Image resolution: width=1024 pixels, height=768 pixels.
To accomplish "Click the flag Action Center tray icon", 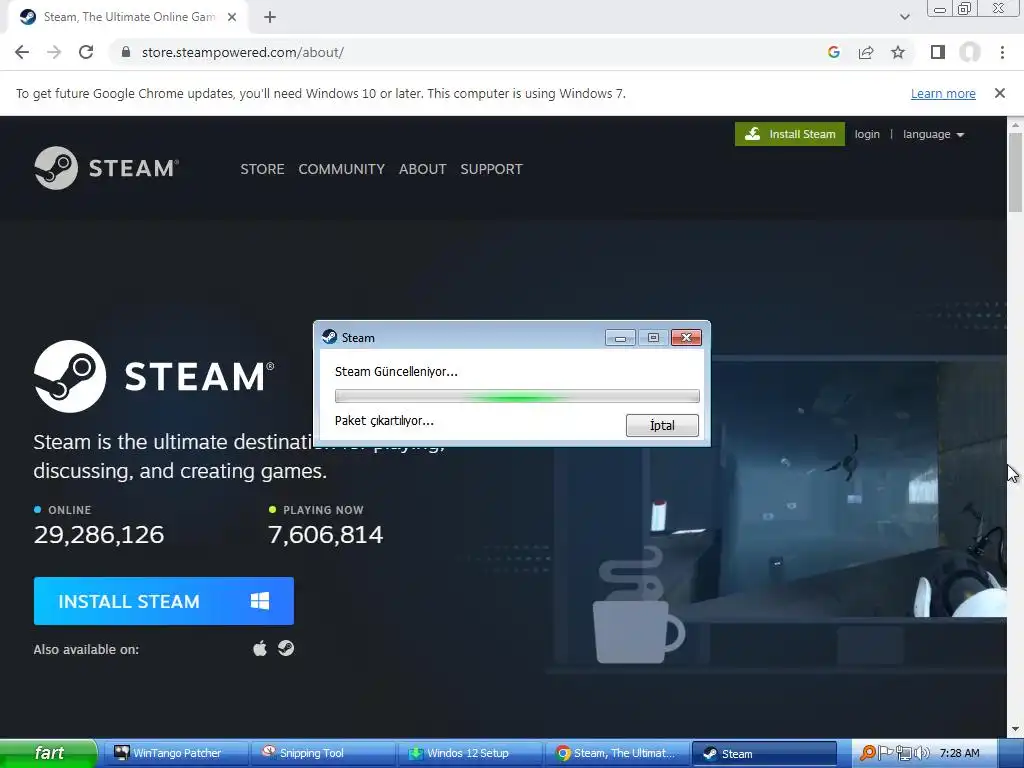I will pos(885,753).
